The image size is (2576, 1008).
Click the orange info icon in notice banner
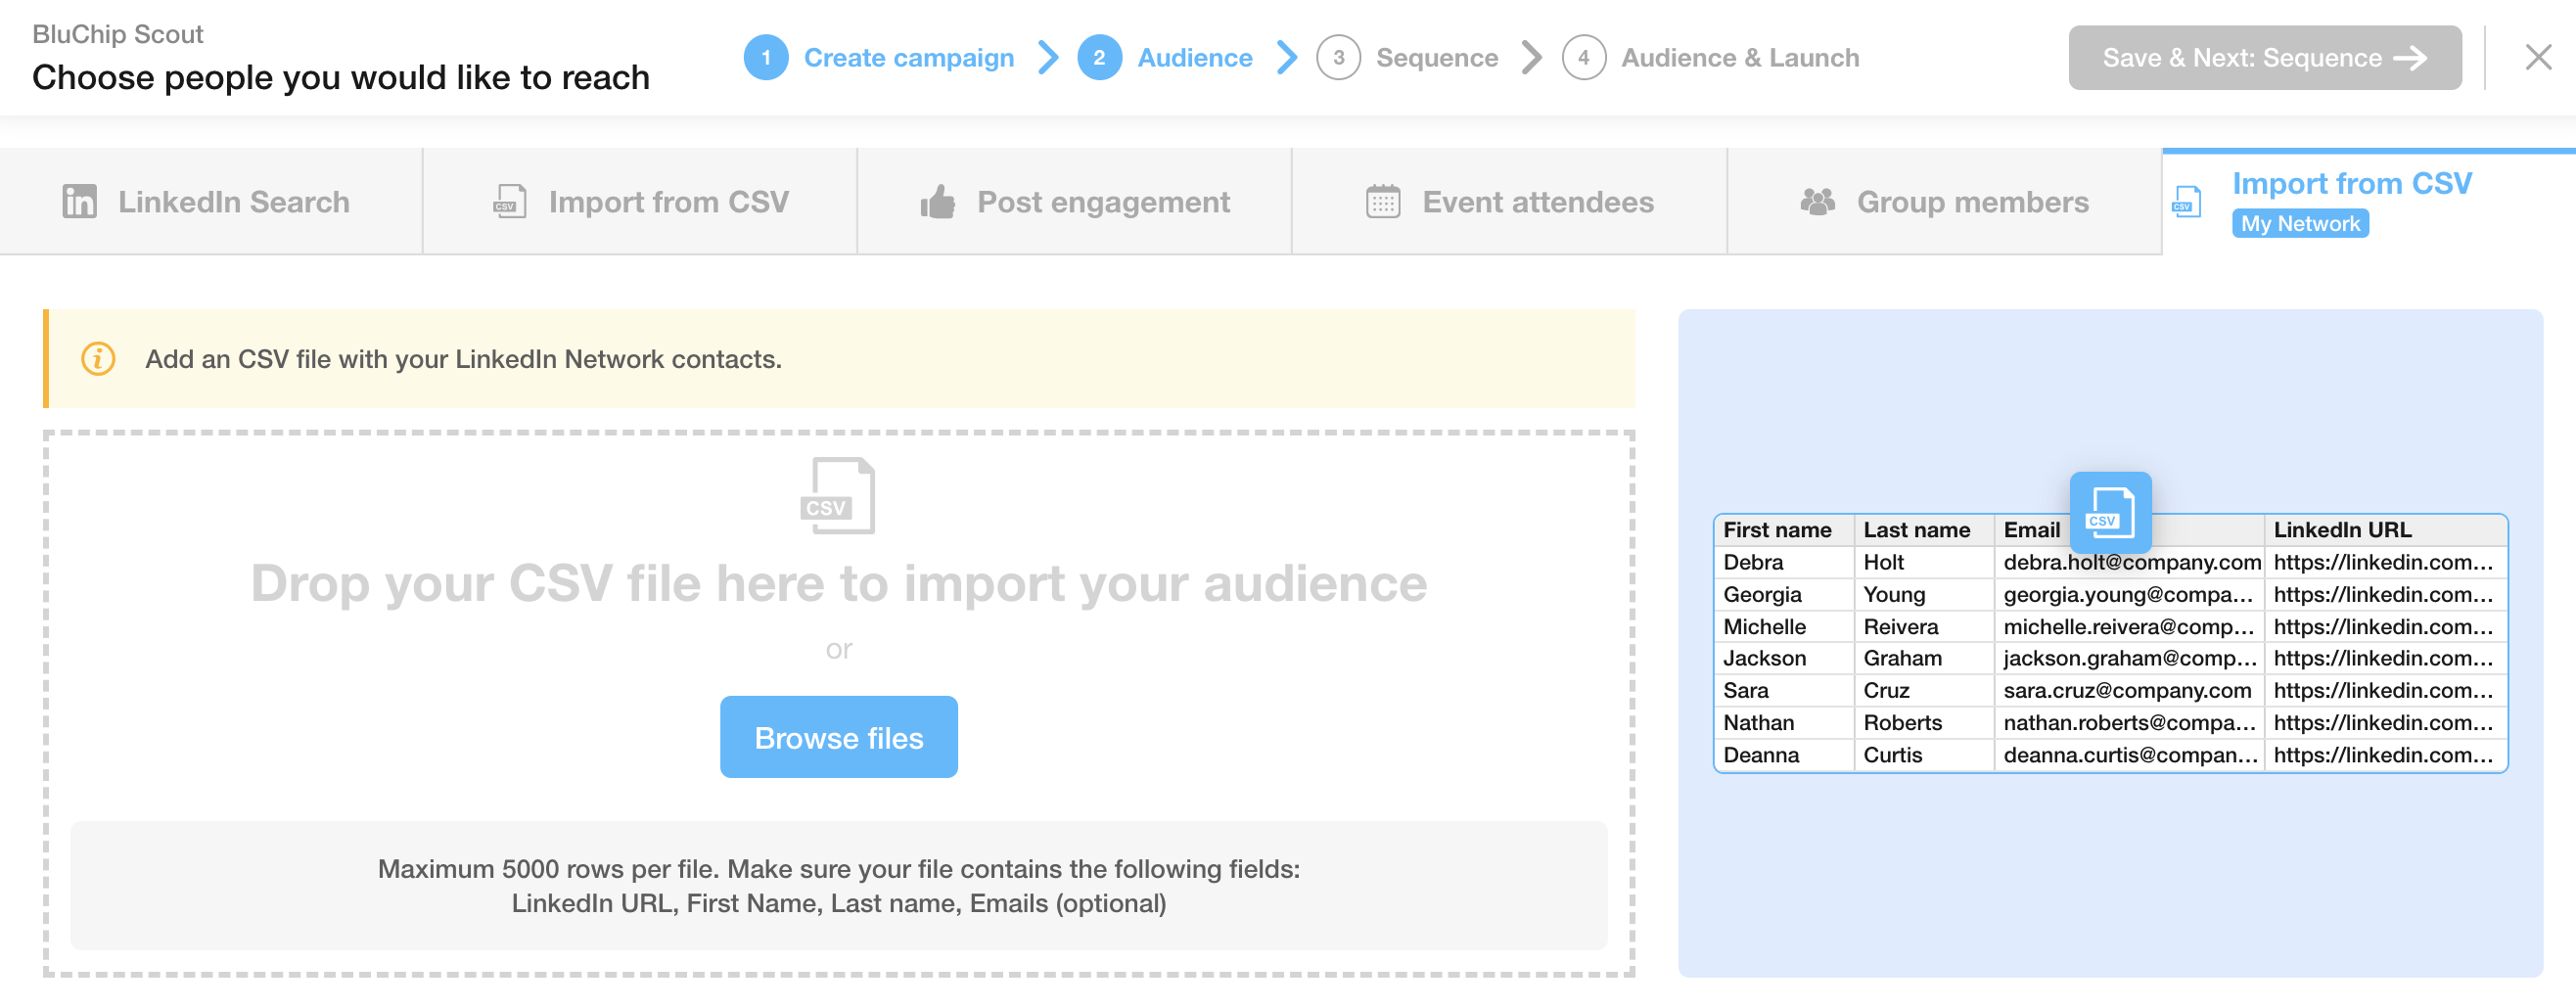(98, 359)
